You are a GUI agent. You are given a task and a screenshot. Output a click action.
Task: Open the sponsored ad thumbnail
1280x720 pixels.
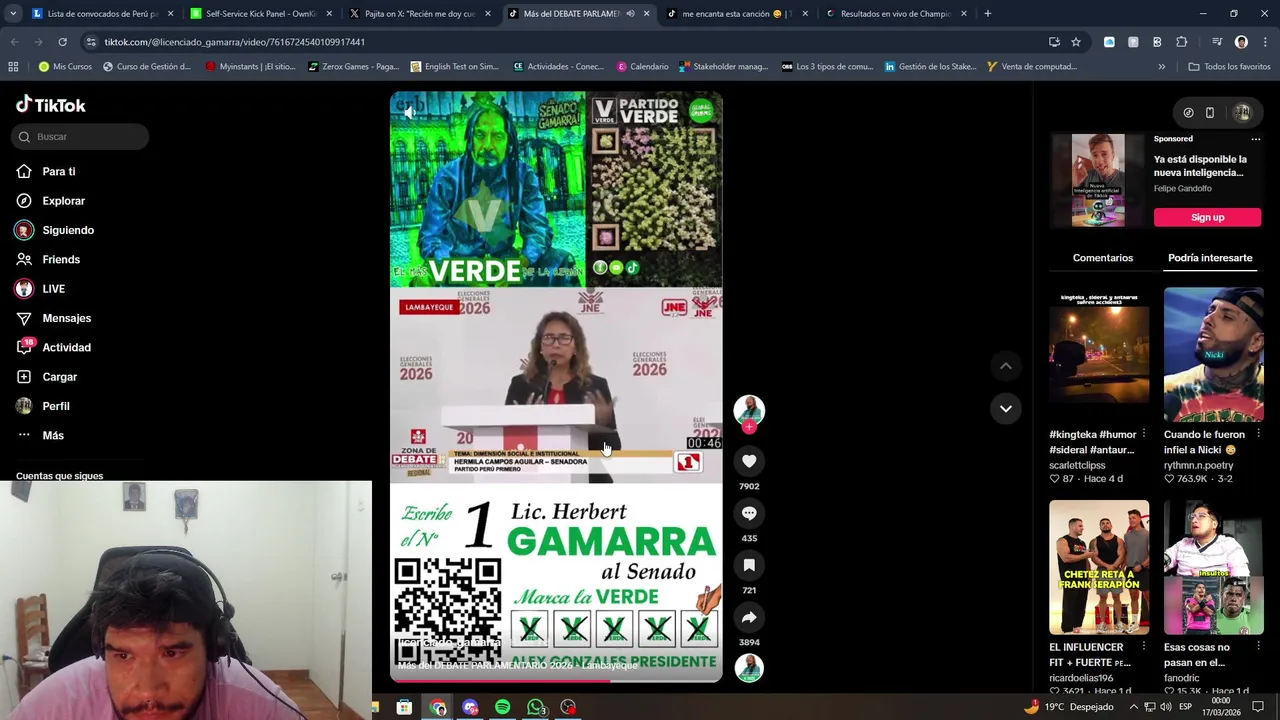pos(1098,180)
